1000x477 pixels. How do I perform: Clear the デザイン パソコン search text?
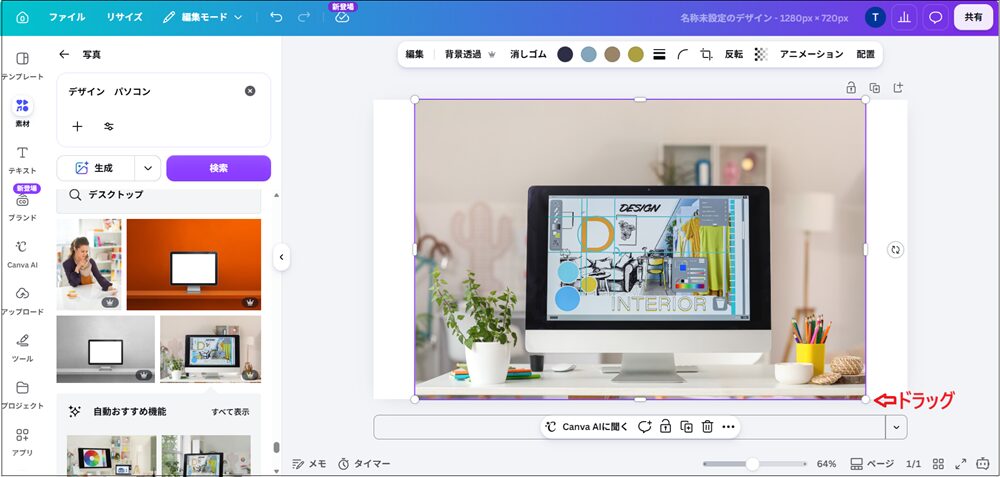click(250, 91)
